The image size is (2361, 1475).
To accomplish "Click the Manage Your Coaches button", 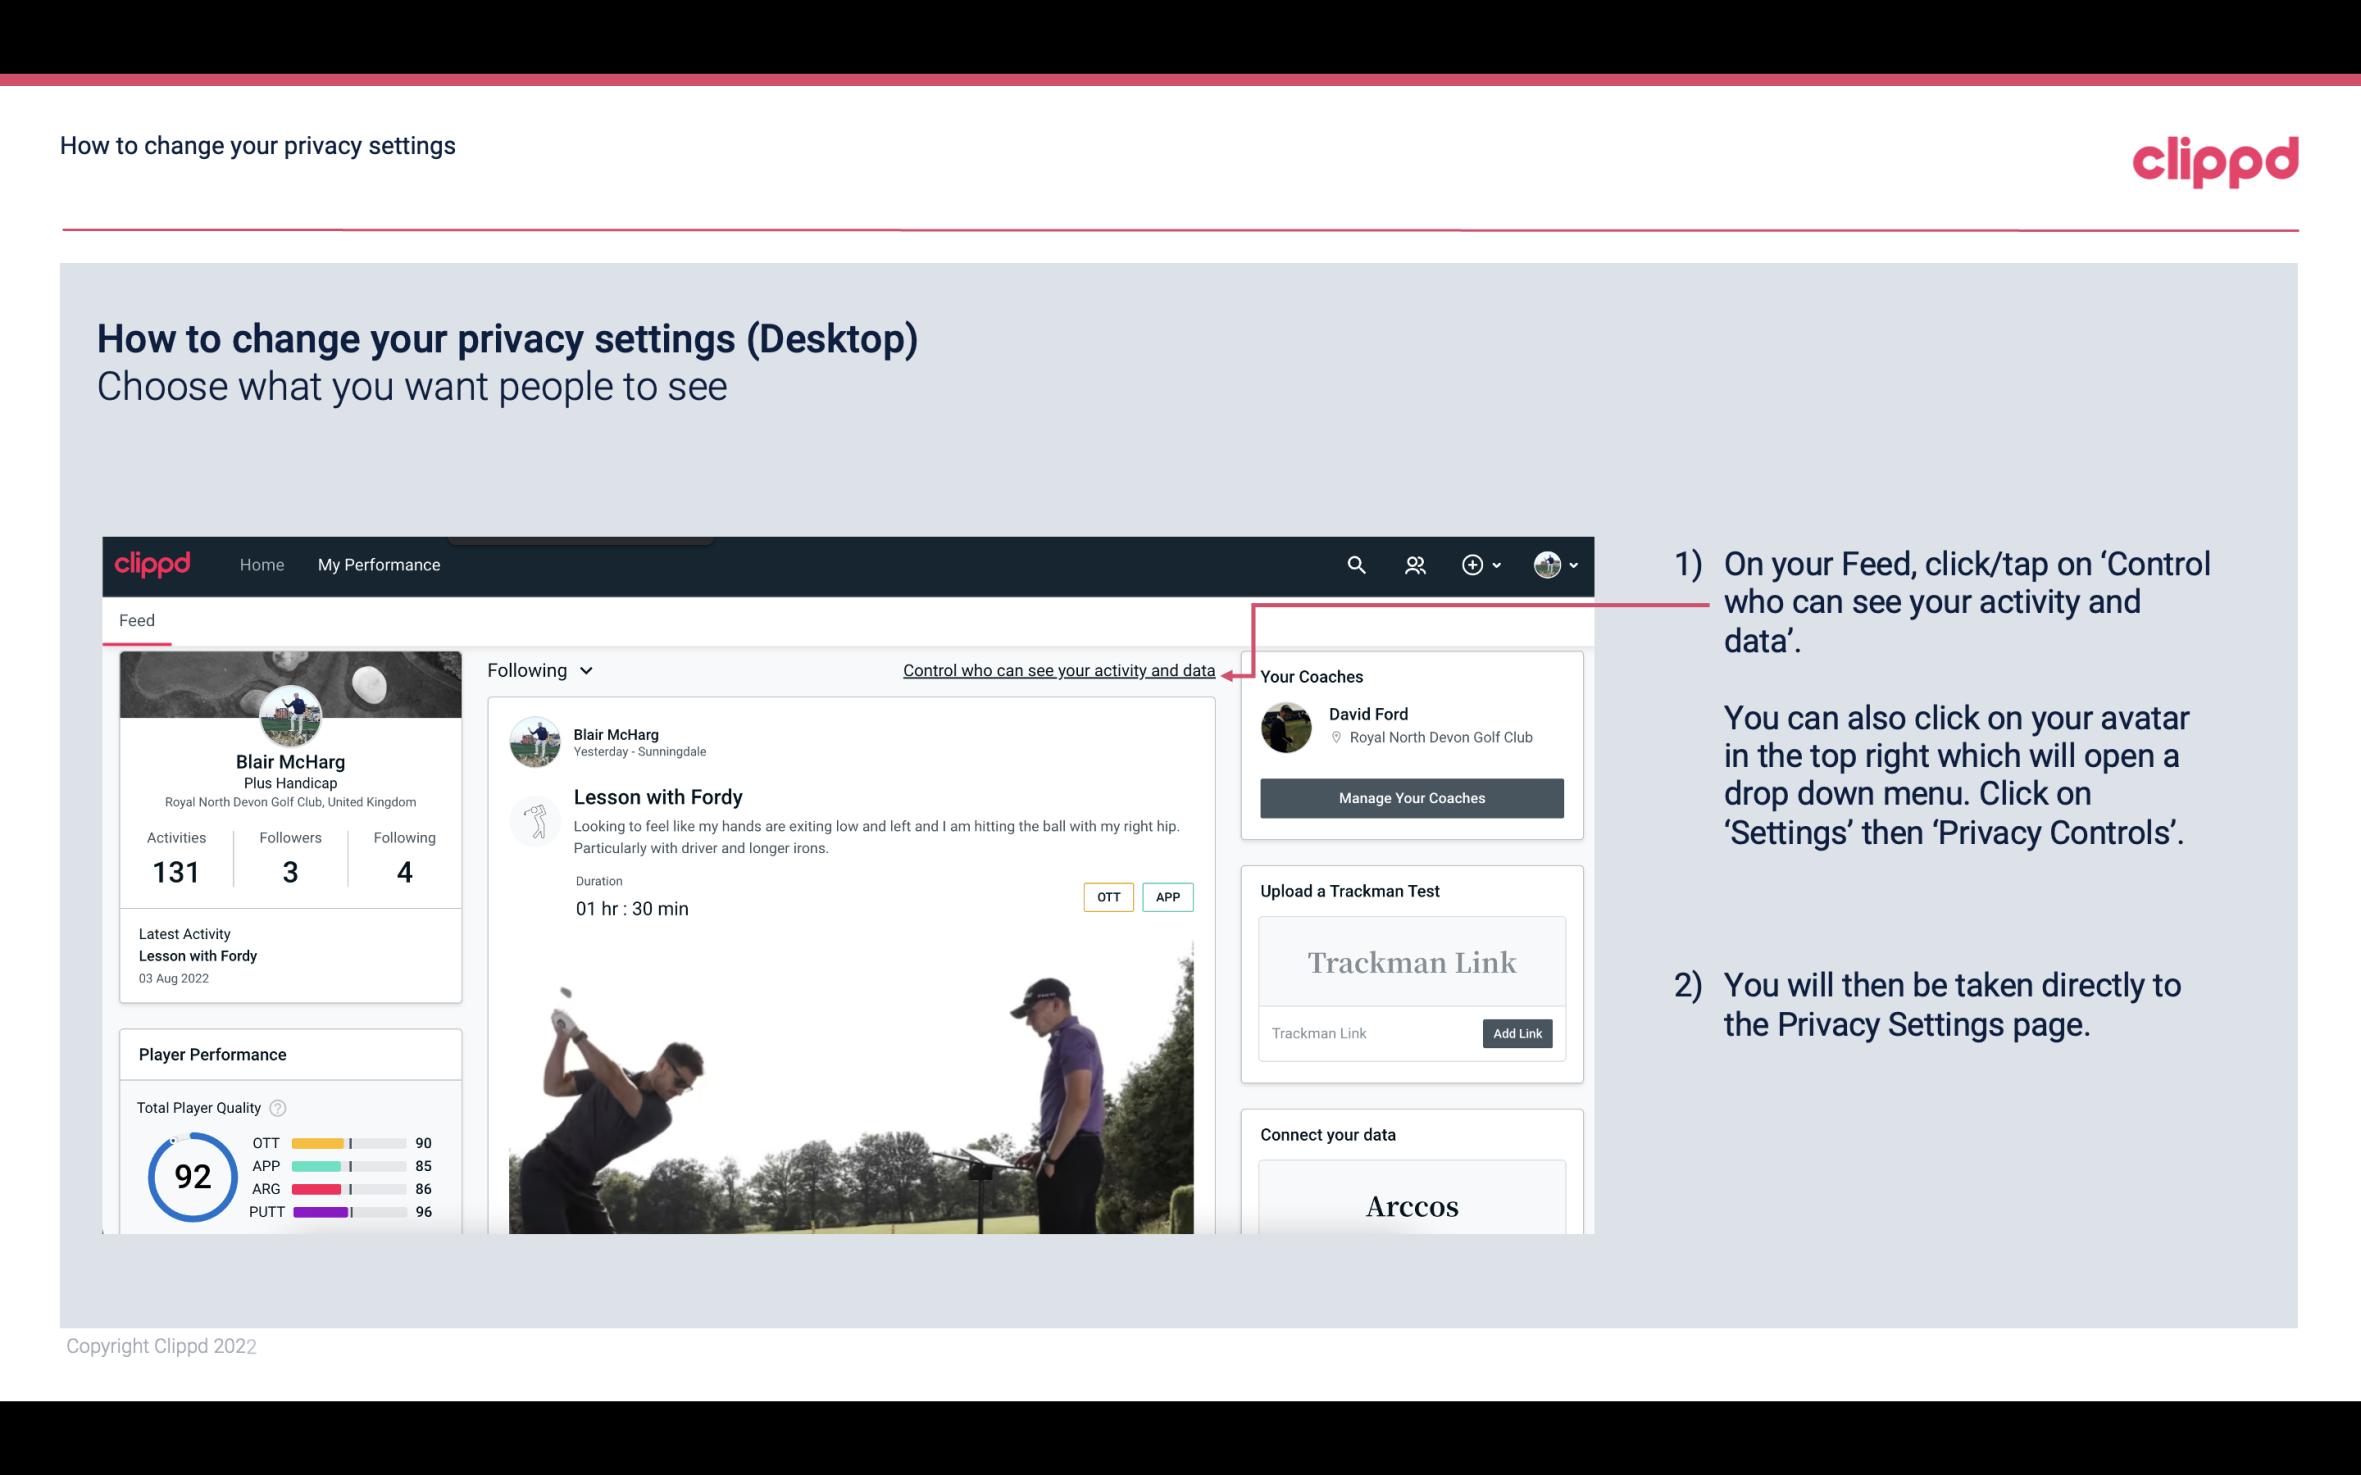I will click(1412, 797).
